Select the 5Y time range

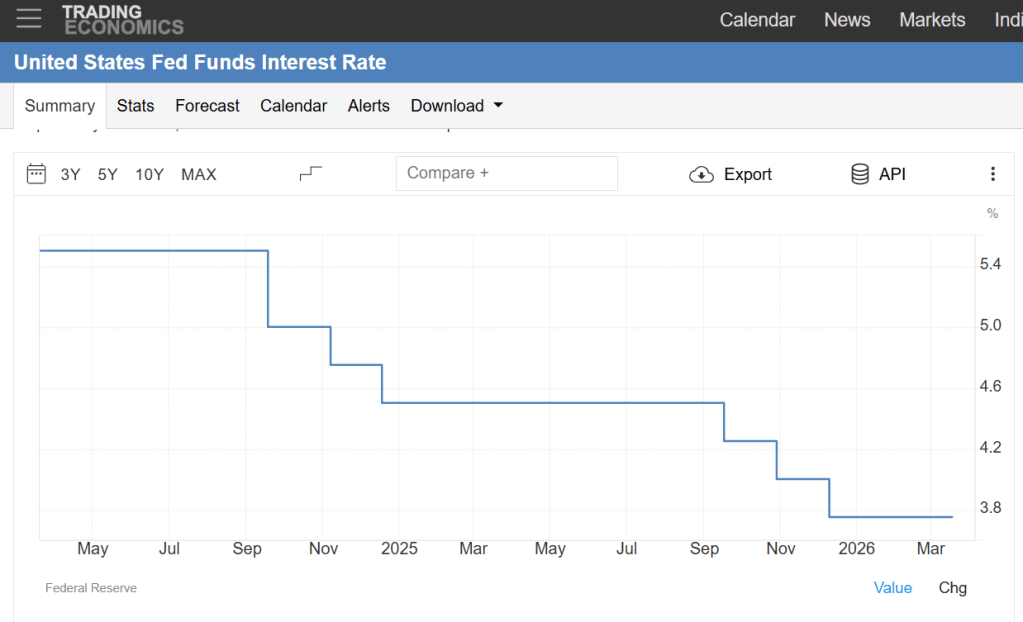pyautogui.click(x=107, y=175)
